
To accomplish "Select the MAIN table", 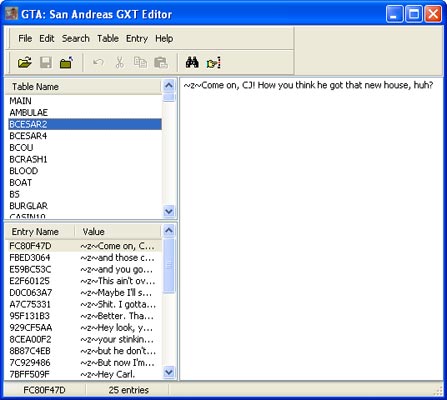I will (85, 101).
